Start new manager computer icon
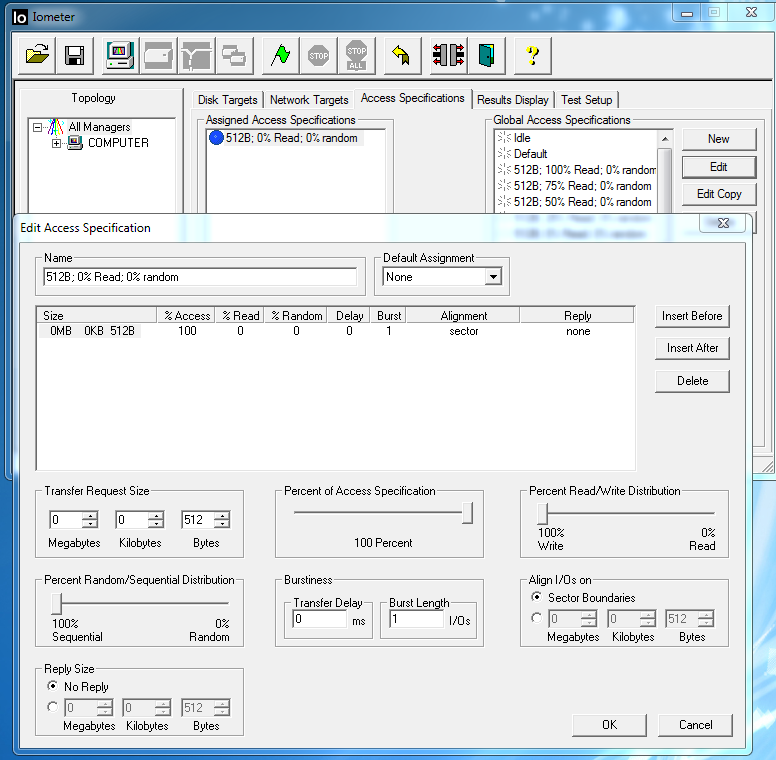Image resolution: width=776 pixels, height=760 pixels. coord(120,55)
